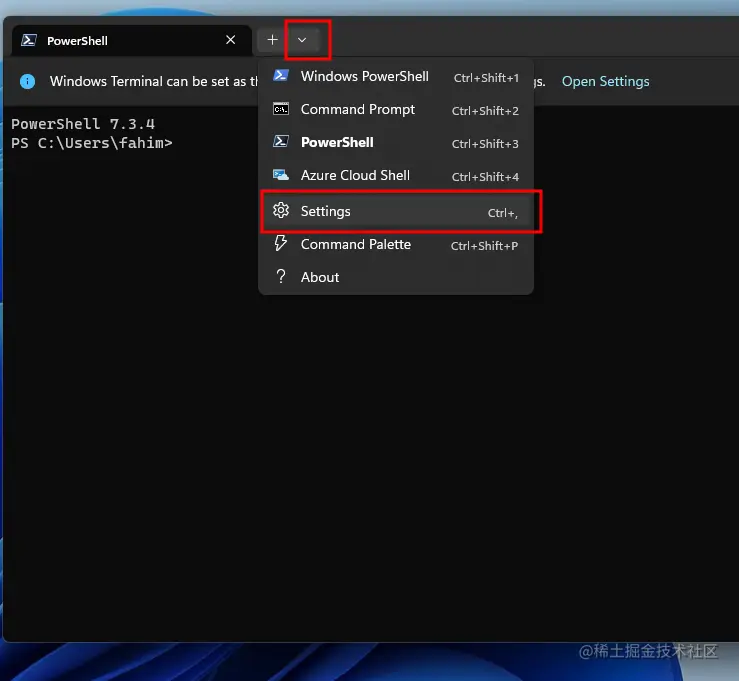This screenshot has height=681, width=739.
Task: Click the Ctrl+Shift+P shortcut label
Action: tap(484, 246)
